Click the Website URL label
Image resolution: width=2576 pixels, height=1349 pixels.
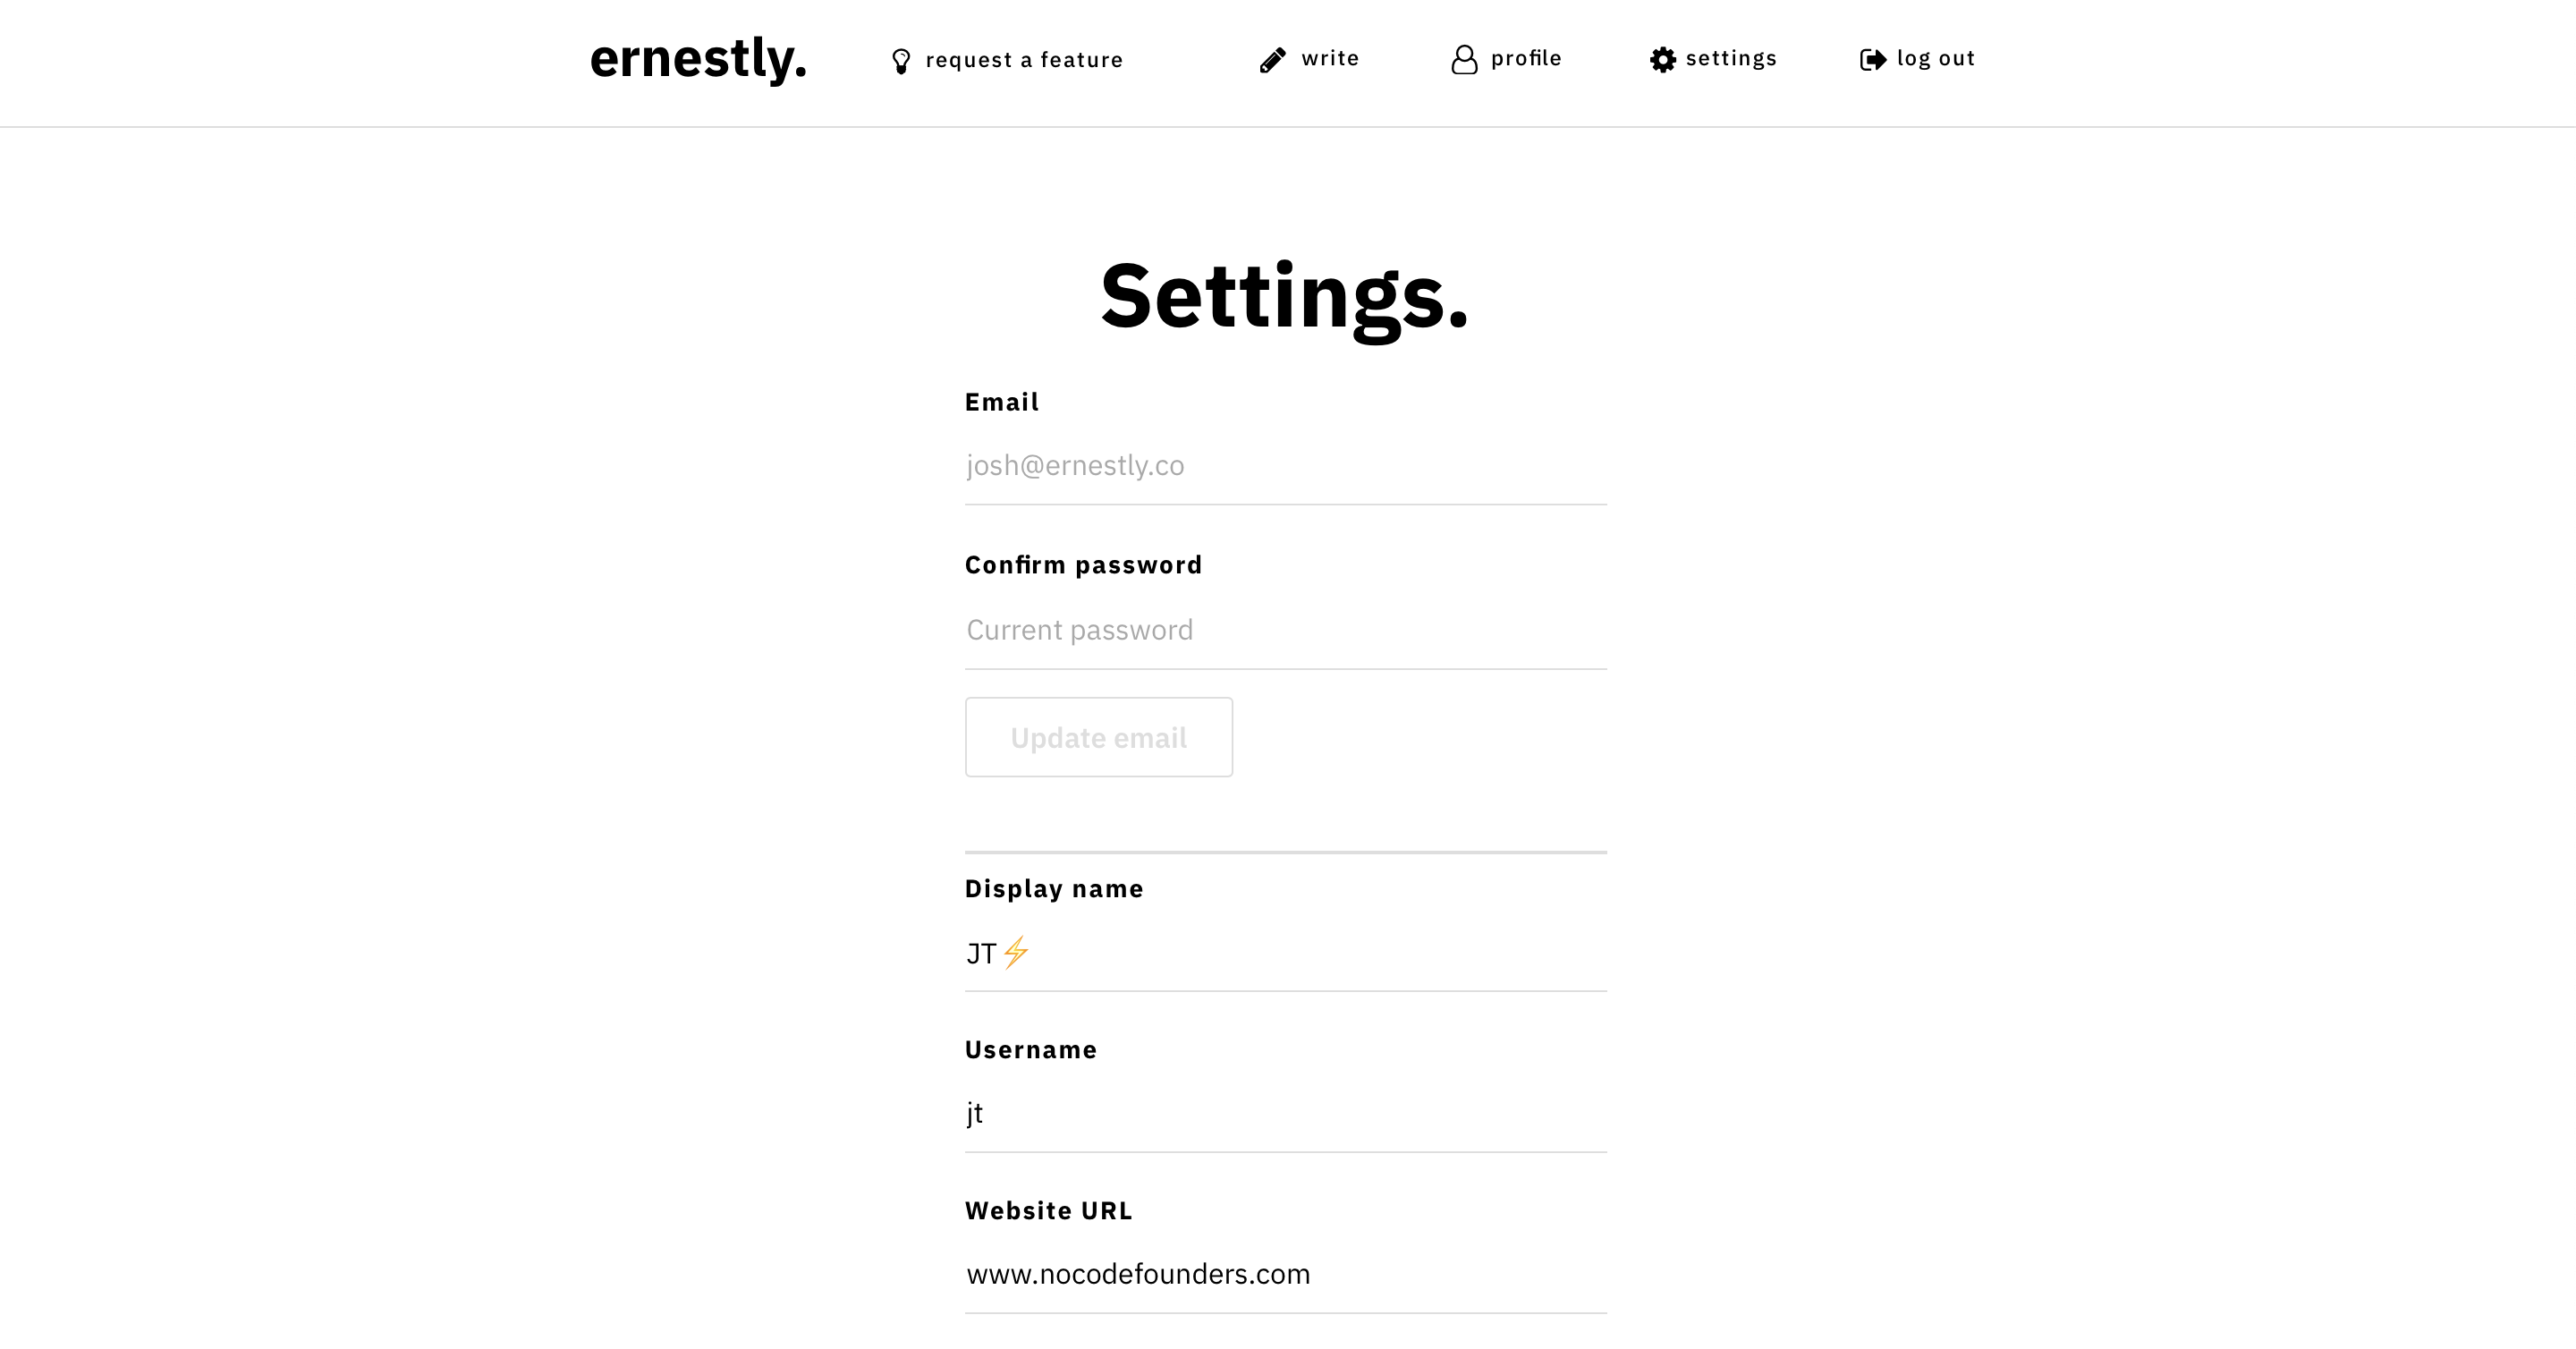pyautogui.click(x=1048, y=1211)
